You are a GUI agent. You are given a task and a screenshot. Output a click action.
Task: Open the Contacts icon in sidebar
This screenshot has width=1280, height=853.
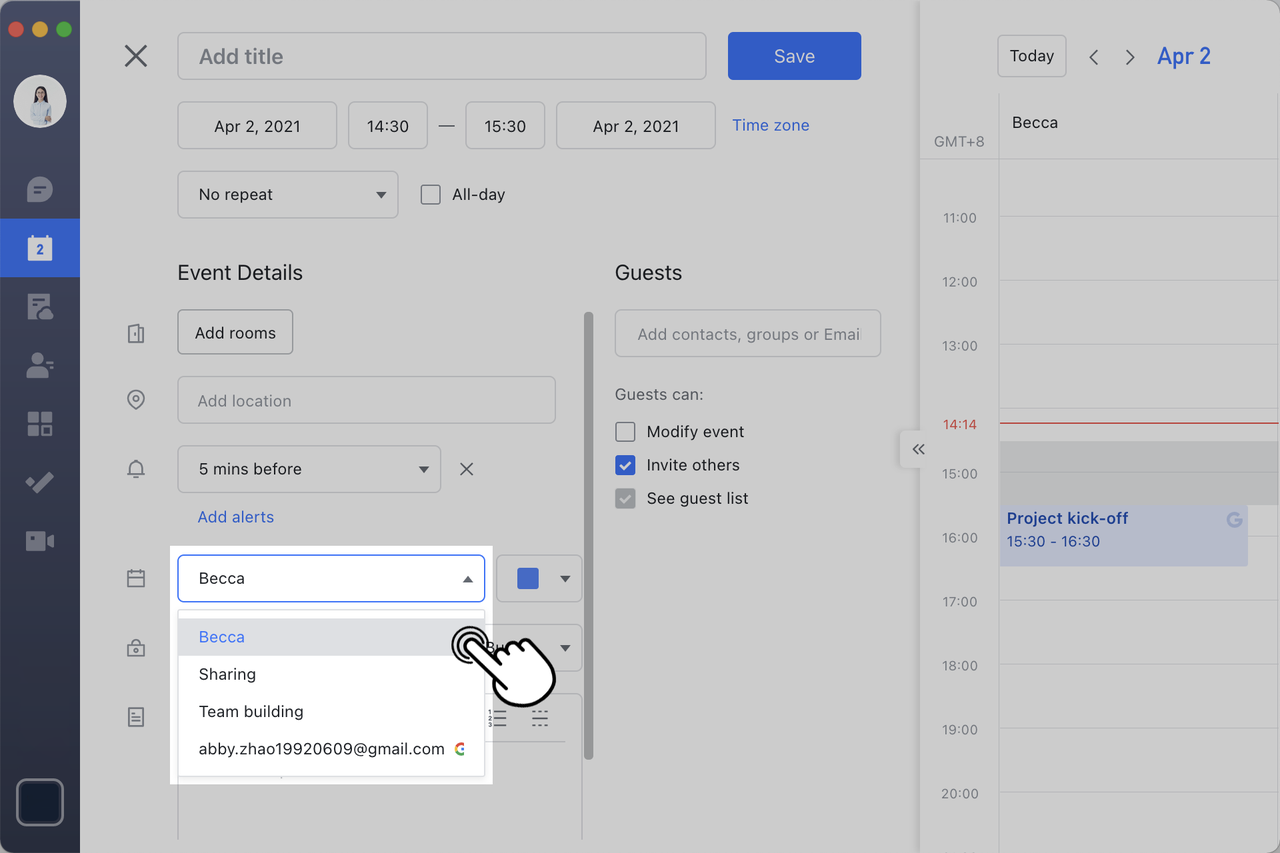(x=40, y=366)
